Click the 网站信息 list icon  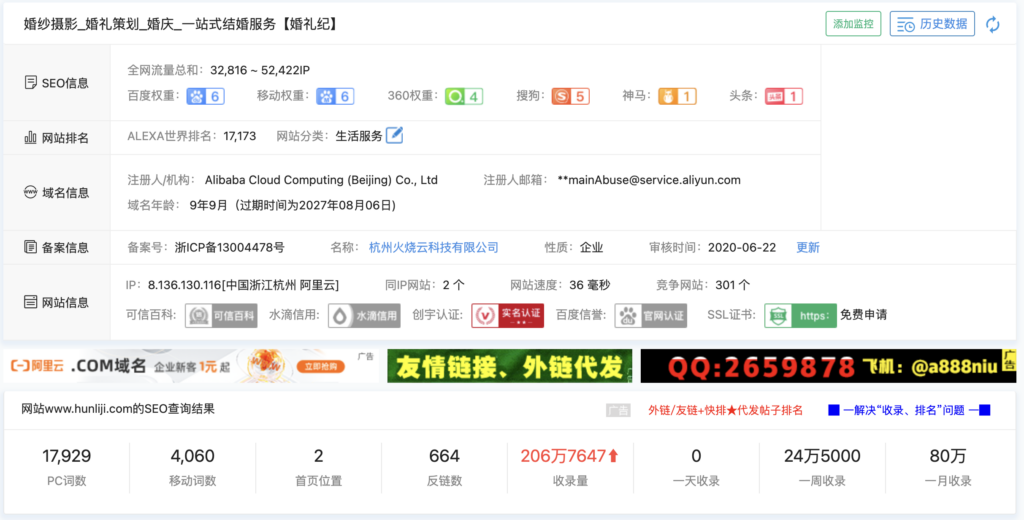(30, 302)
